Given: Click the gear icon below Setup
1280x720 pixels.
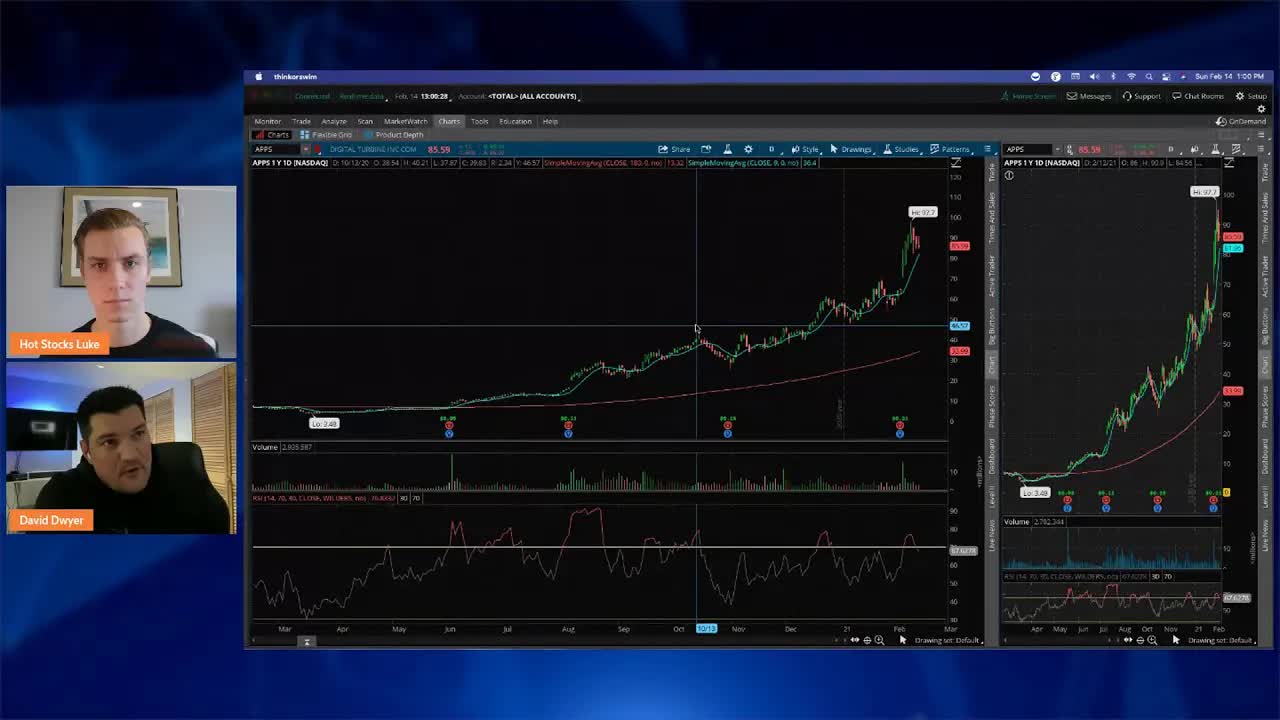Looking at the screenshot, I should (1261, 109).
